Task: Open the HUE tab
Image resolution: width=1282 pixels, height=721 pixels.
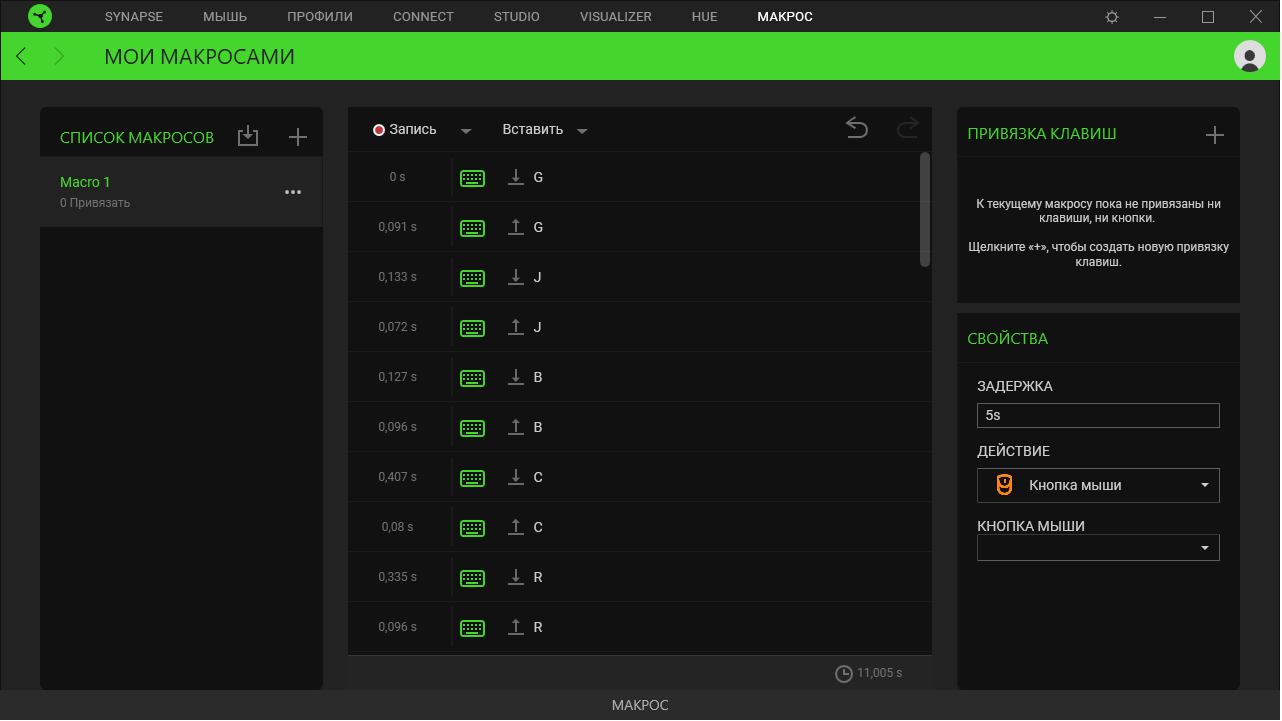Action: pyautogui.click(x=704, y=17)
